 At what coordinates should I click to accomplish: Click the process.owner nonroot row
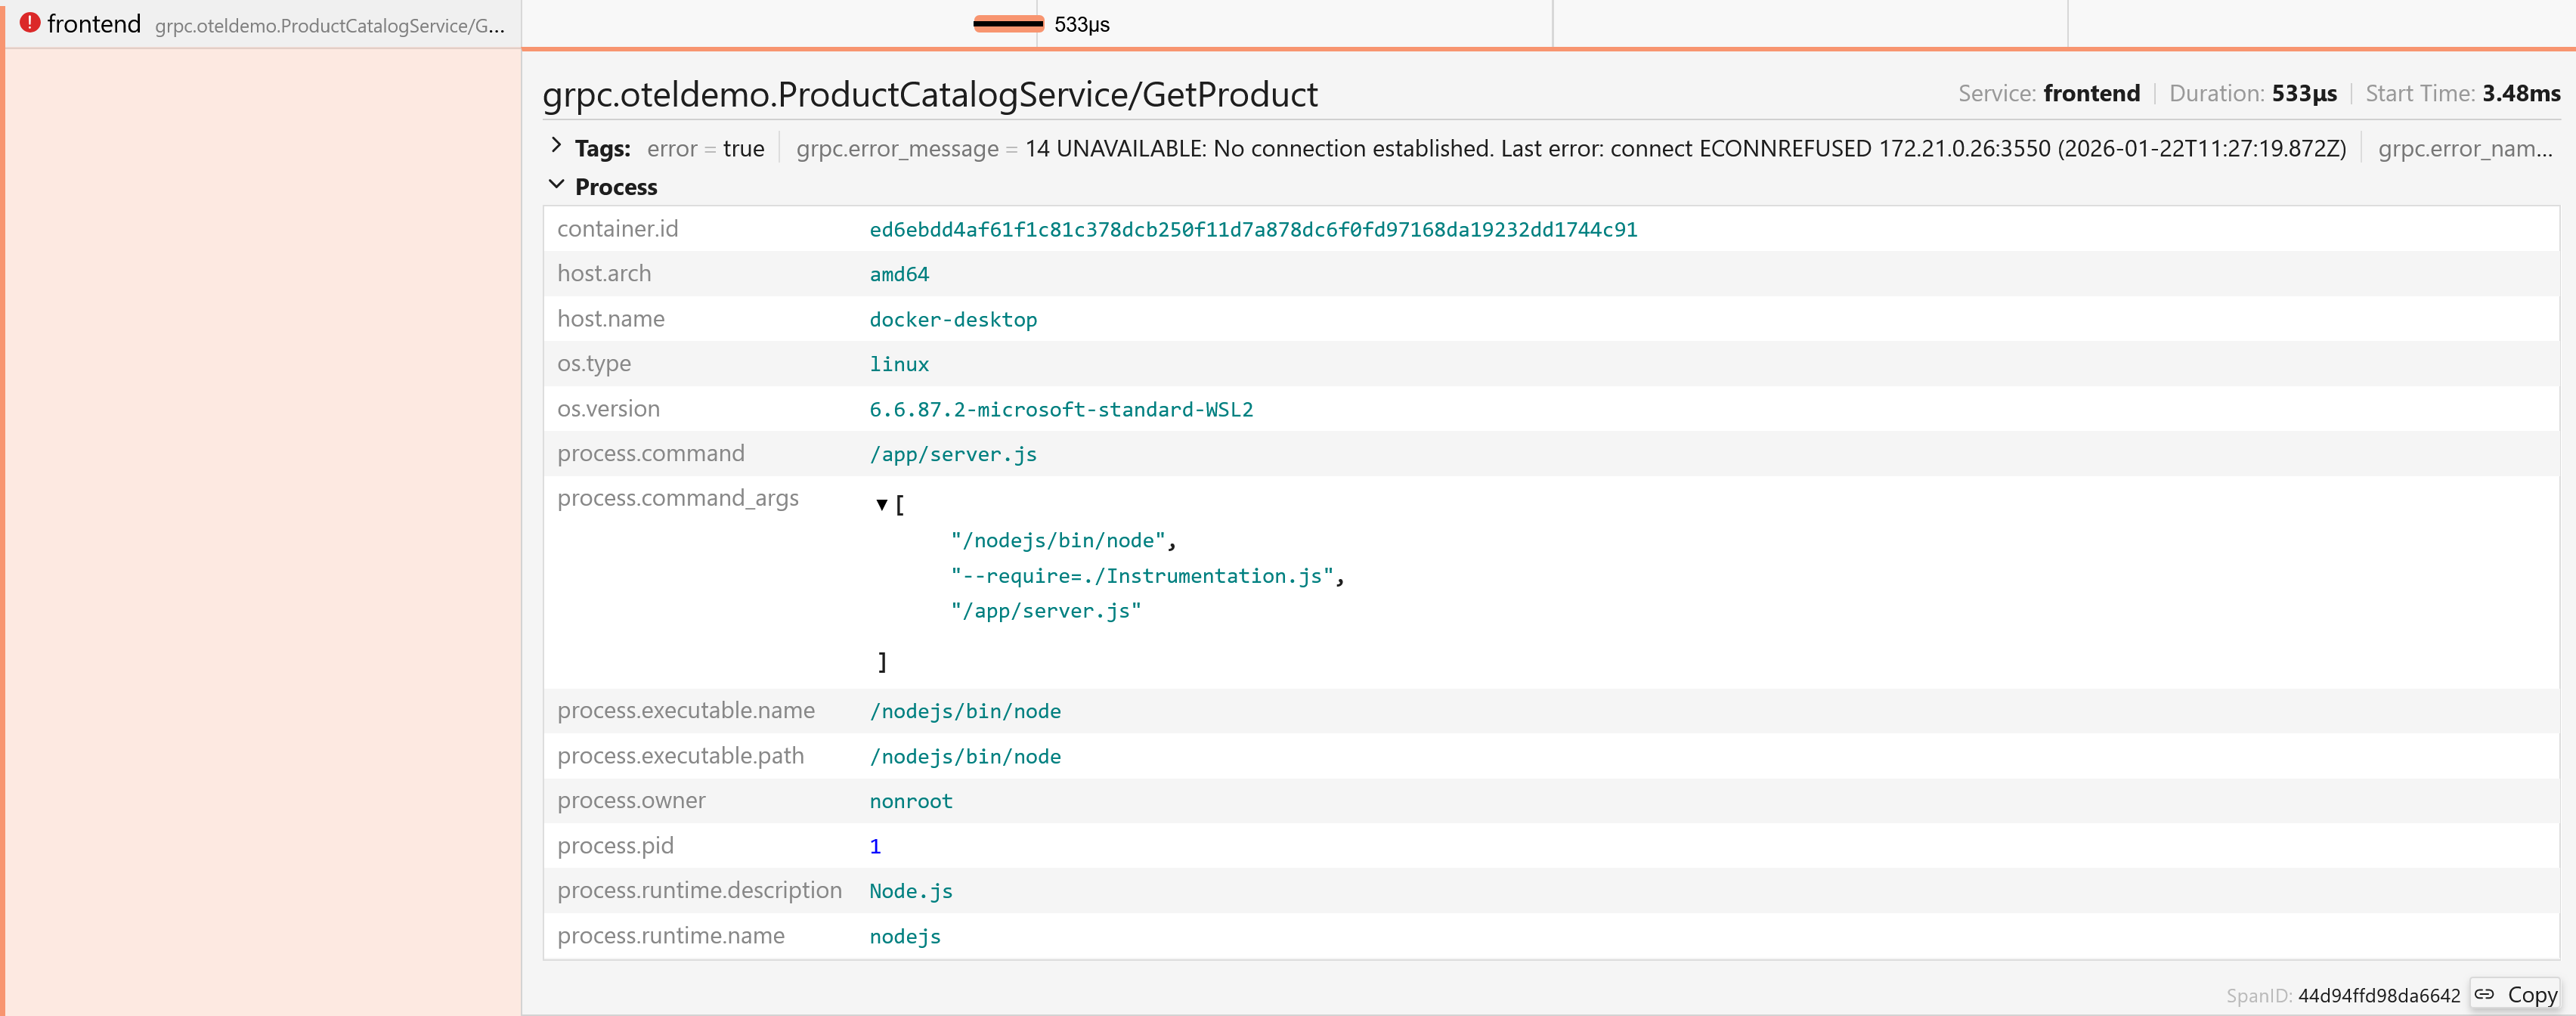pos(910,801)
